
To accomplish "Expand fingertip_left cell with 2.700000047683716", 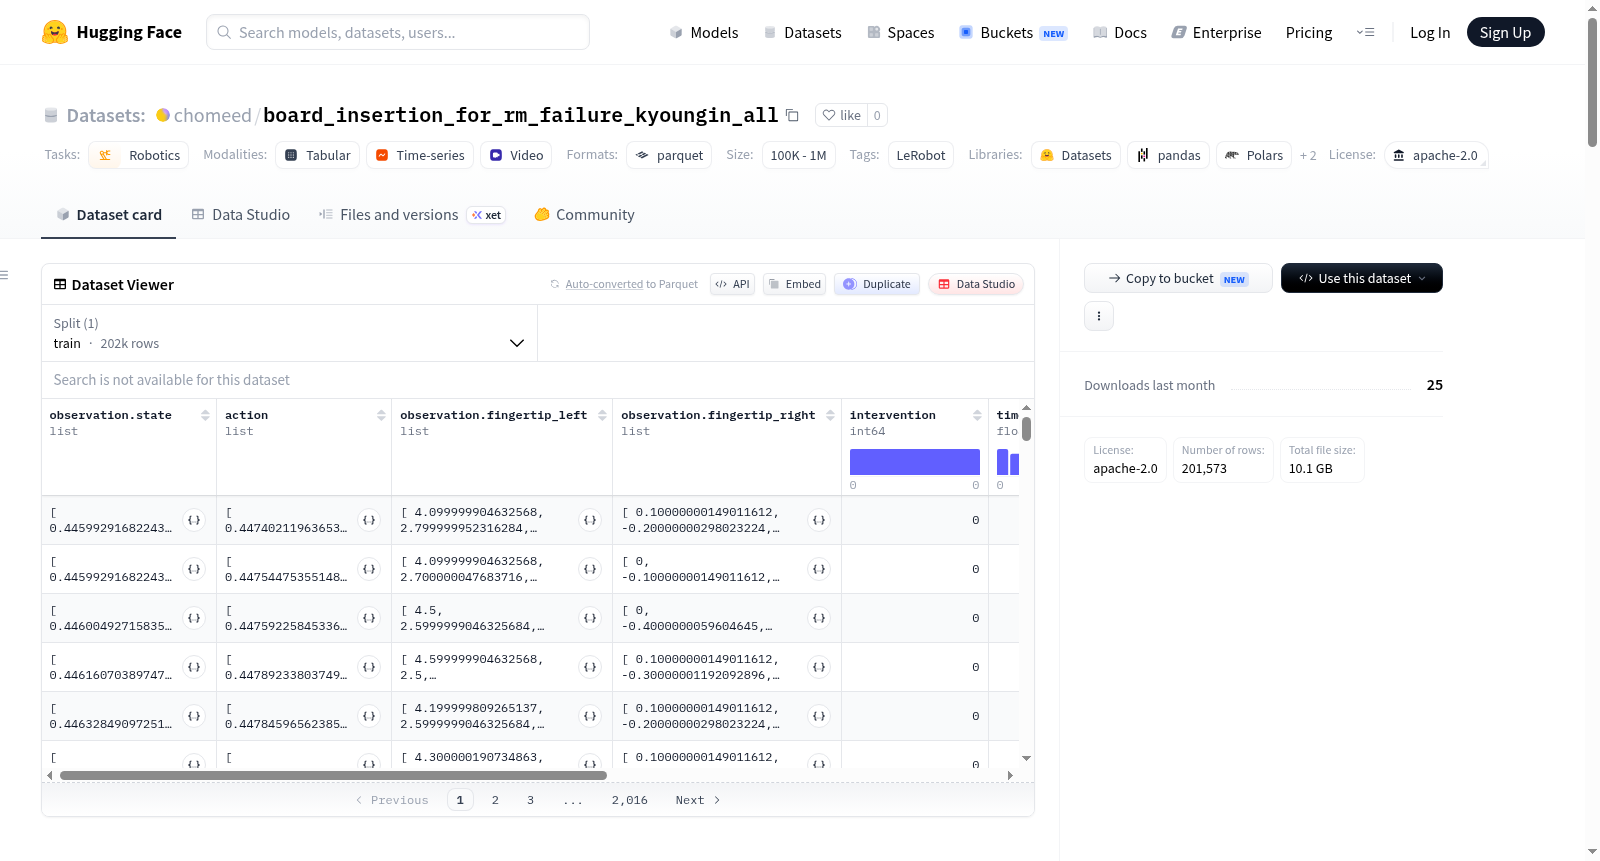I will (590, 569).
